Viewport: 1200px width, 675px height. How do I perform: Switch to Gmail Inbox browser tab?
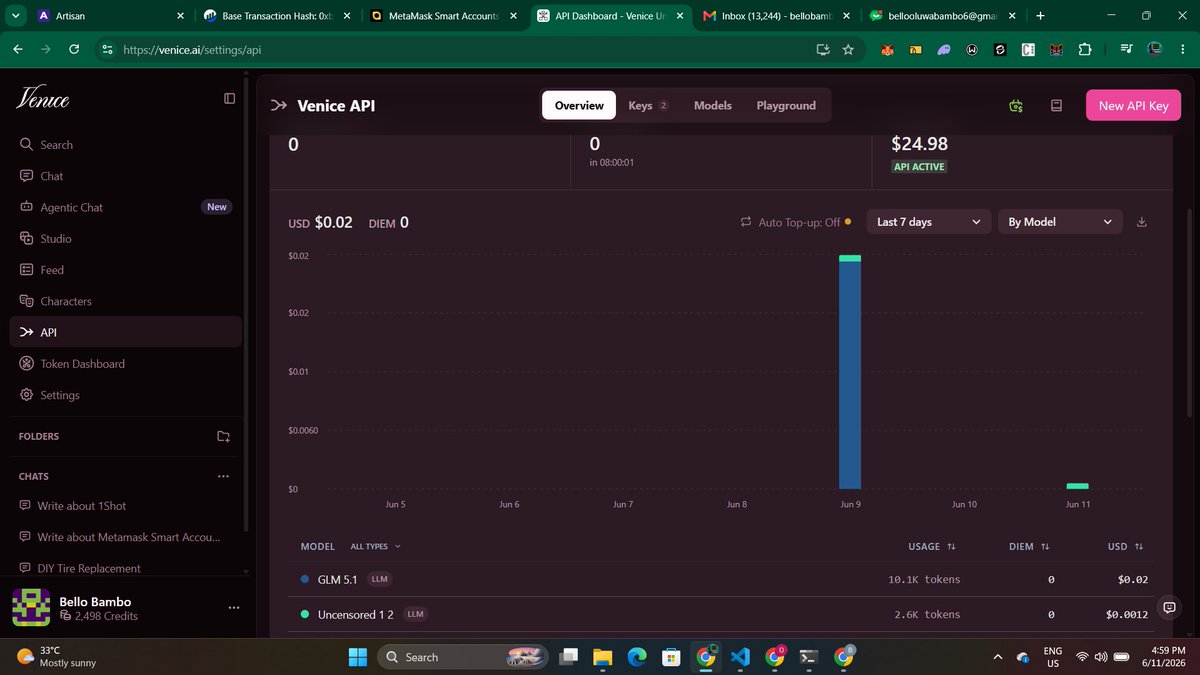[775, 16]
